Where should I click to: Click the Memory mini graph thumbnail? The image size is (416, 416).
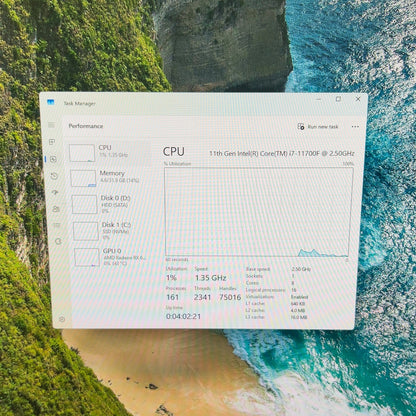[x=83, y=178]
